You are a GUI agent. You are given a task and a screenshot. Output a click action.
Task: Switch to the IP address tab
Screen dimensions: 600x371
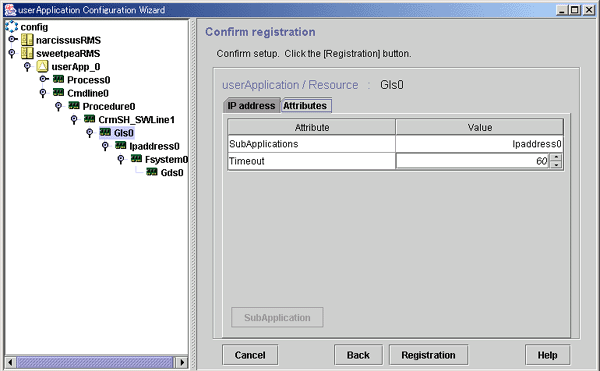pyautogui.click(x=251, y=106)
